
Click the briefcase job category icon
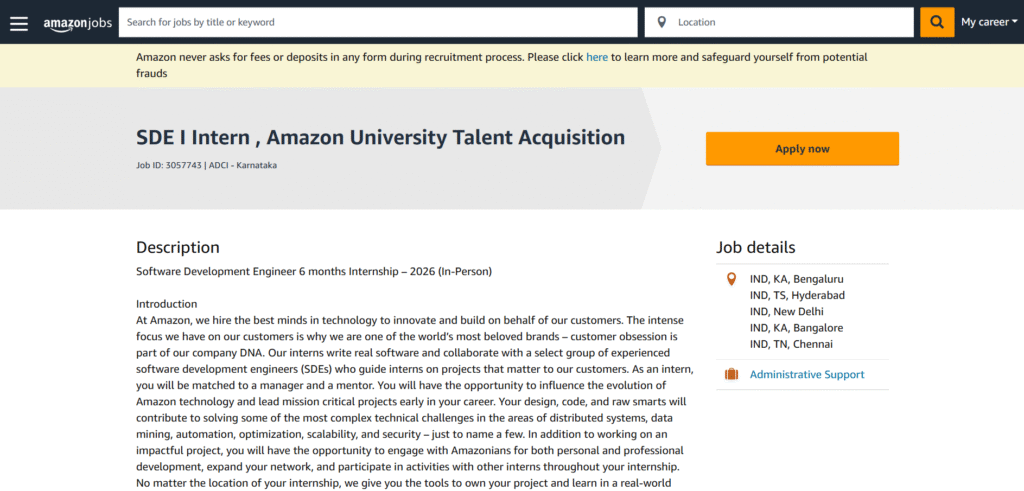tap(731, 375)
